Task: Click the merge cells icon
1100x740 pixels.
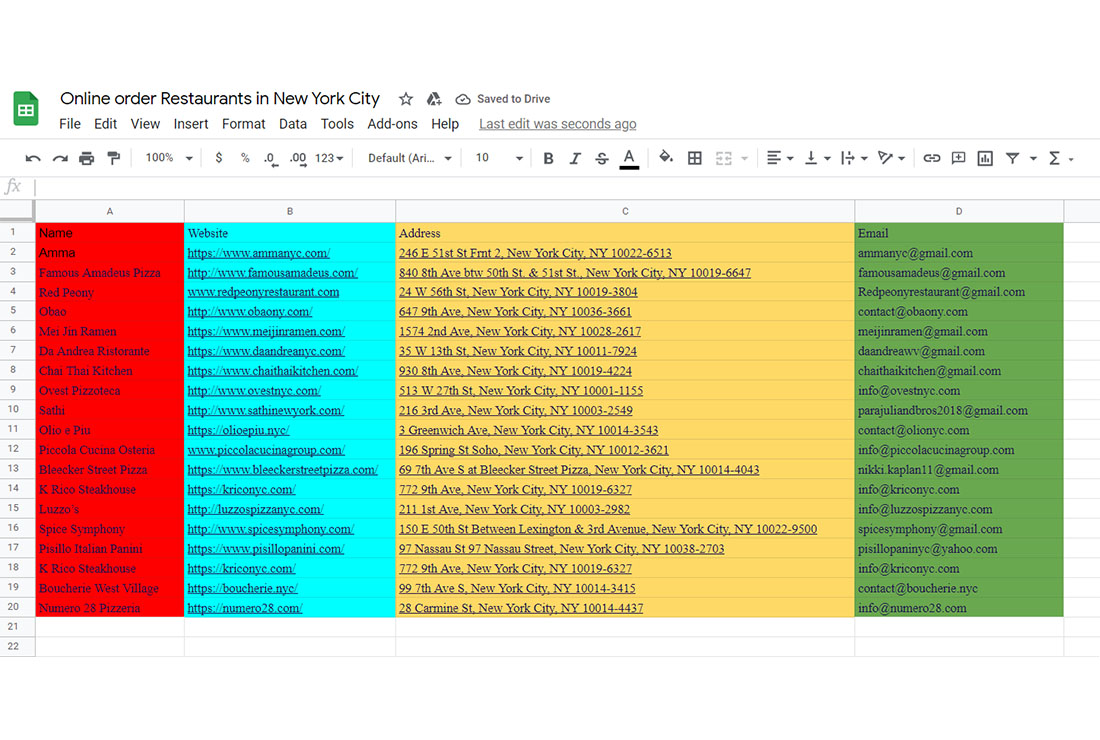Action: pyautogui.click(x=724, y=159)
